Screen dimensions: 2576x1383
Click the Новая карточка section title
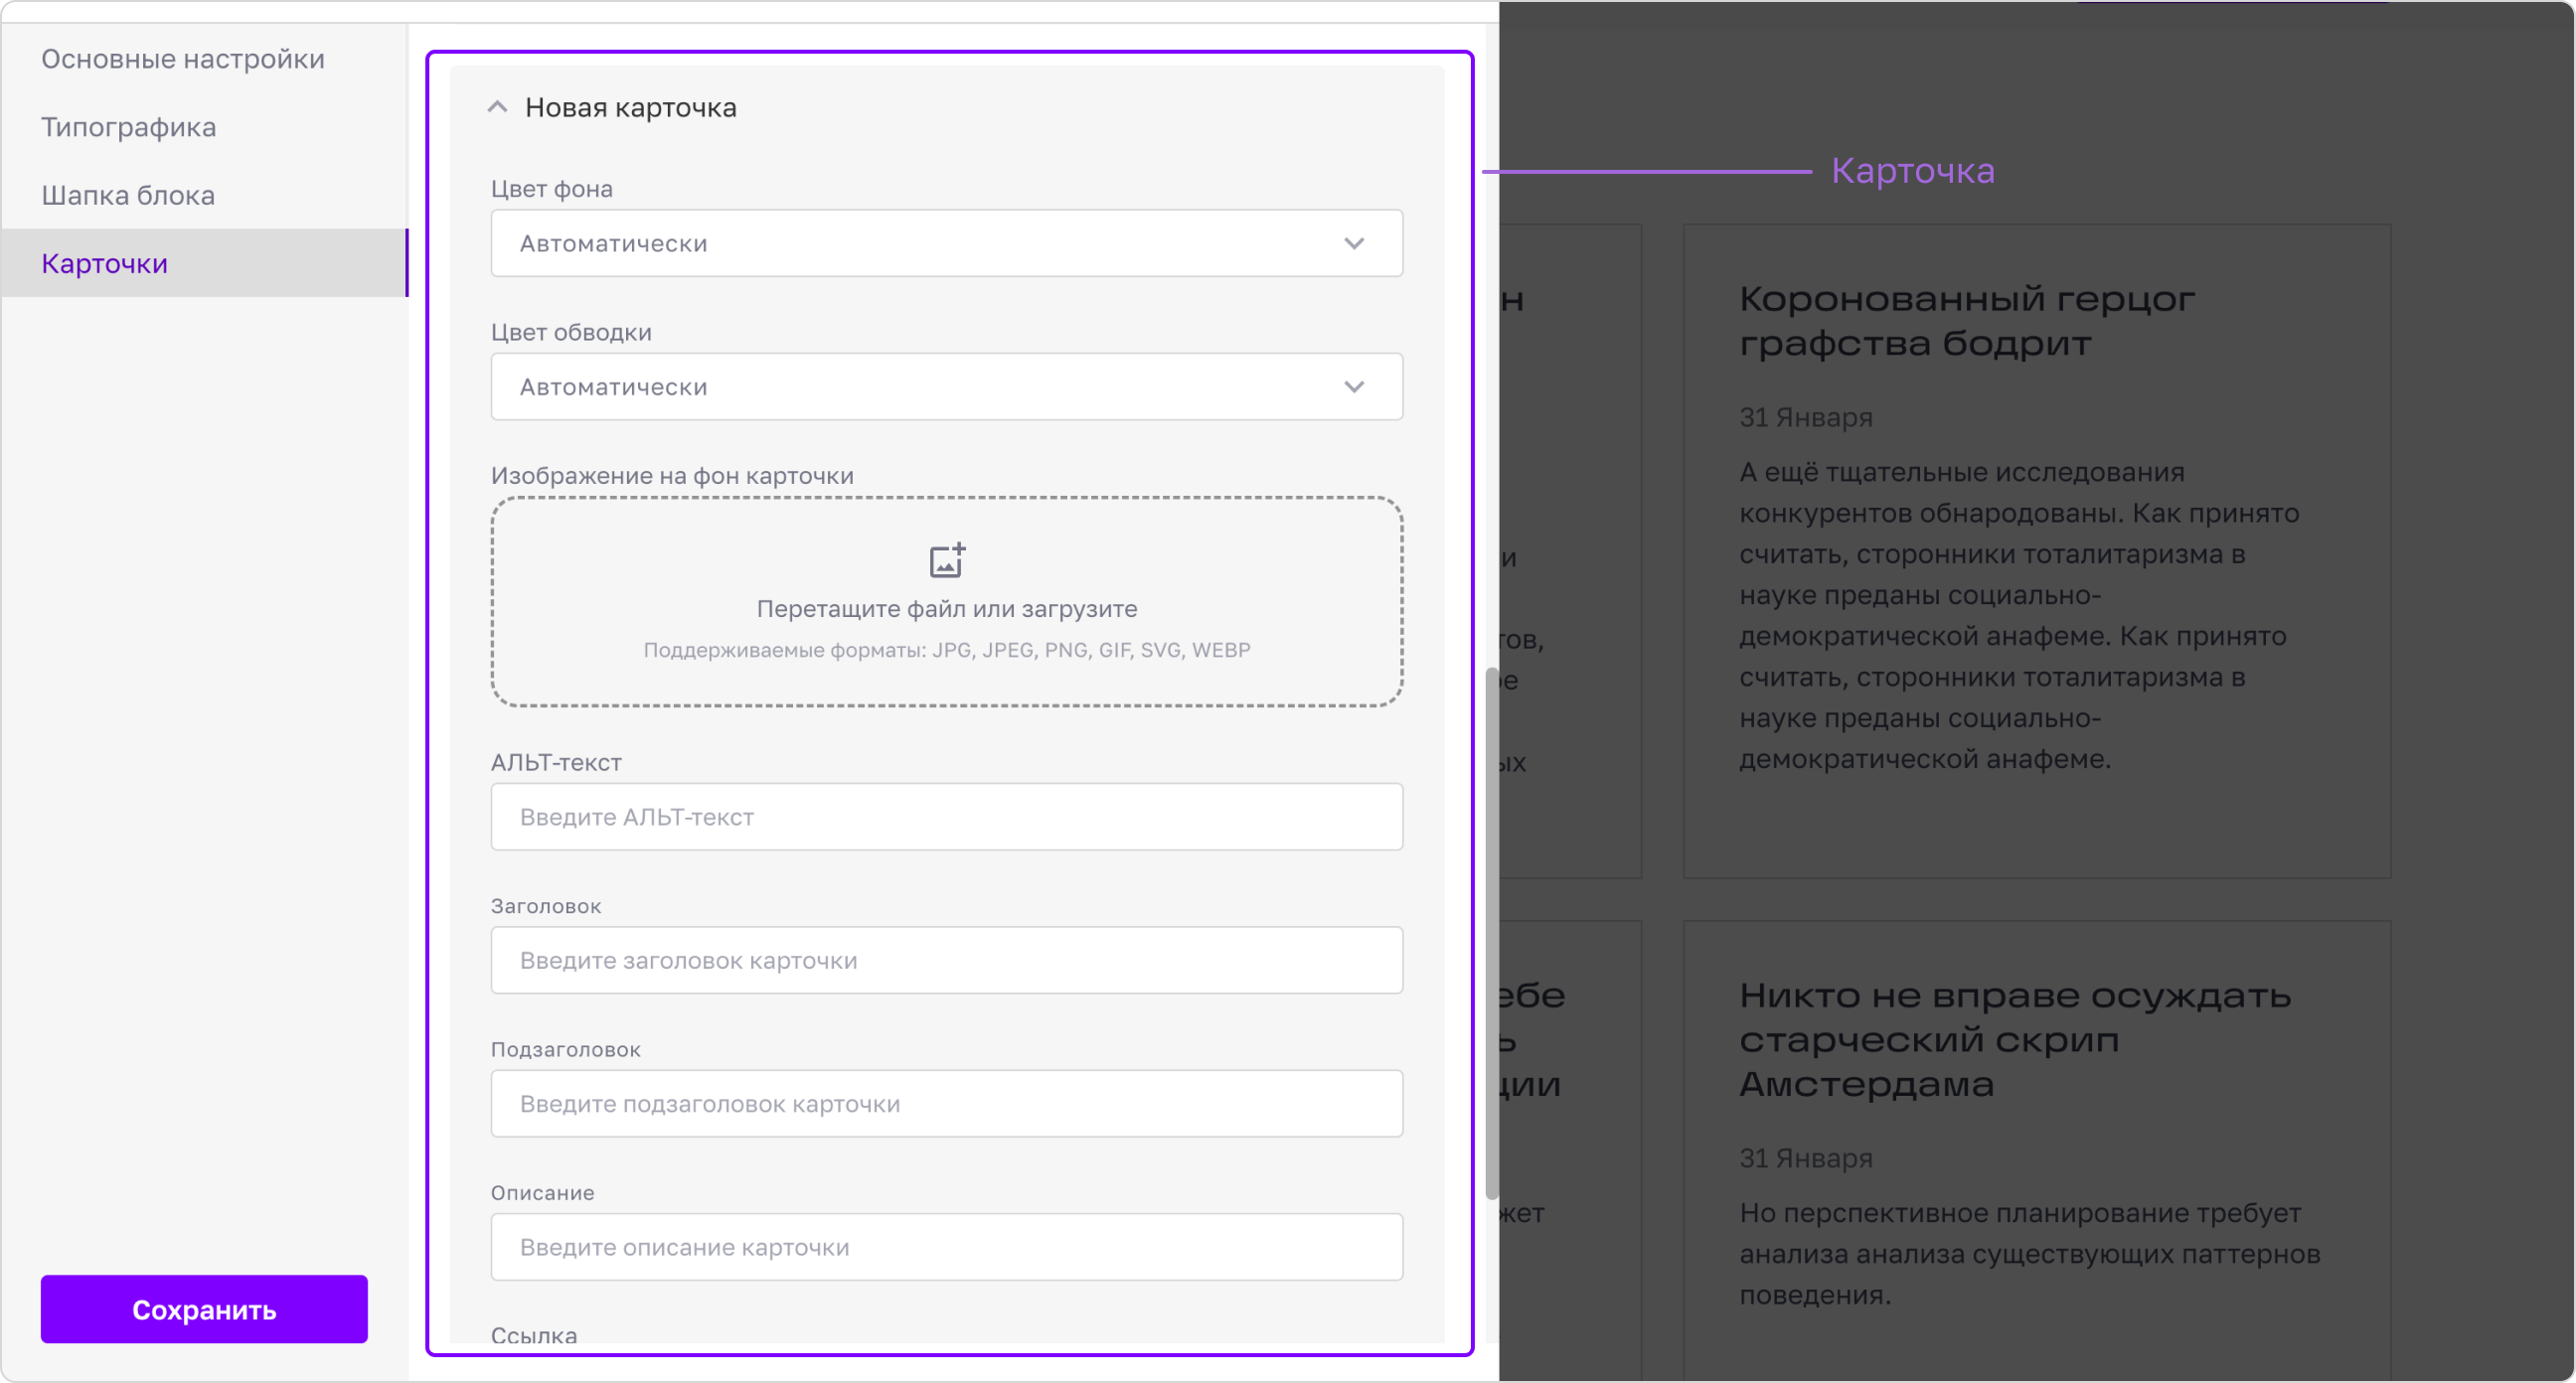[x=631, y=107]
